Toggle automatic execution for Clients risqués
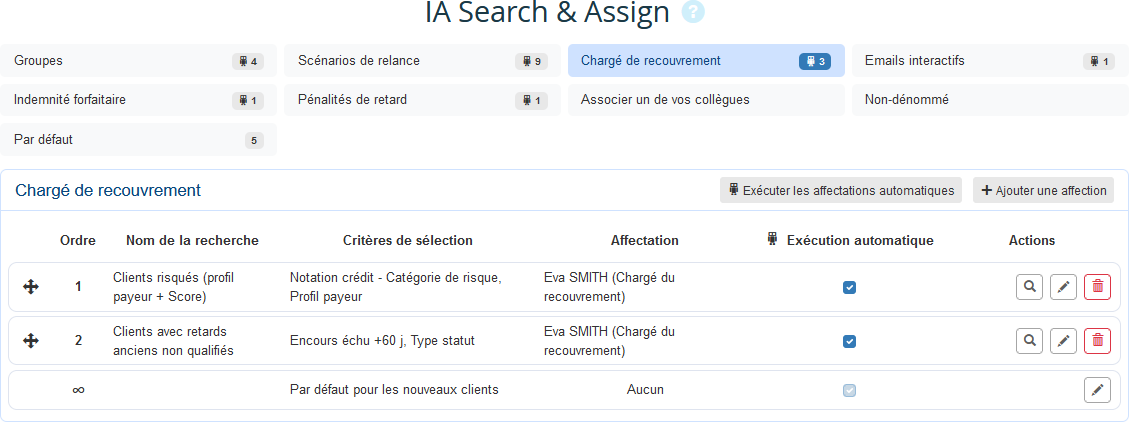 [850, 287]
